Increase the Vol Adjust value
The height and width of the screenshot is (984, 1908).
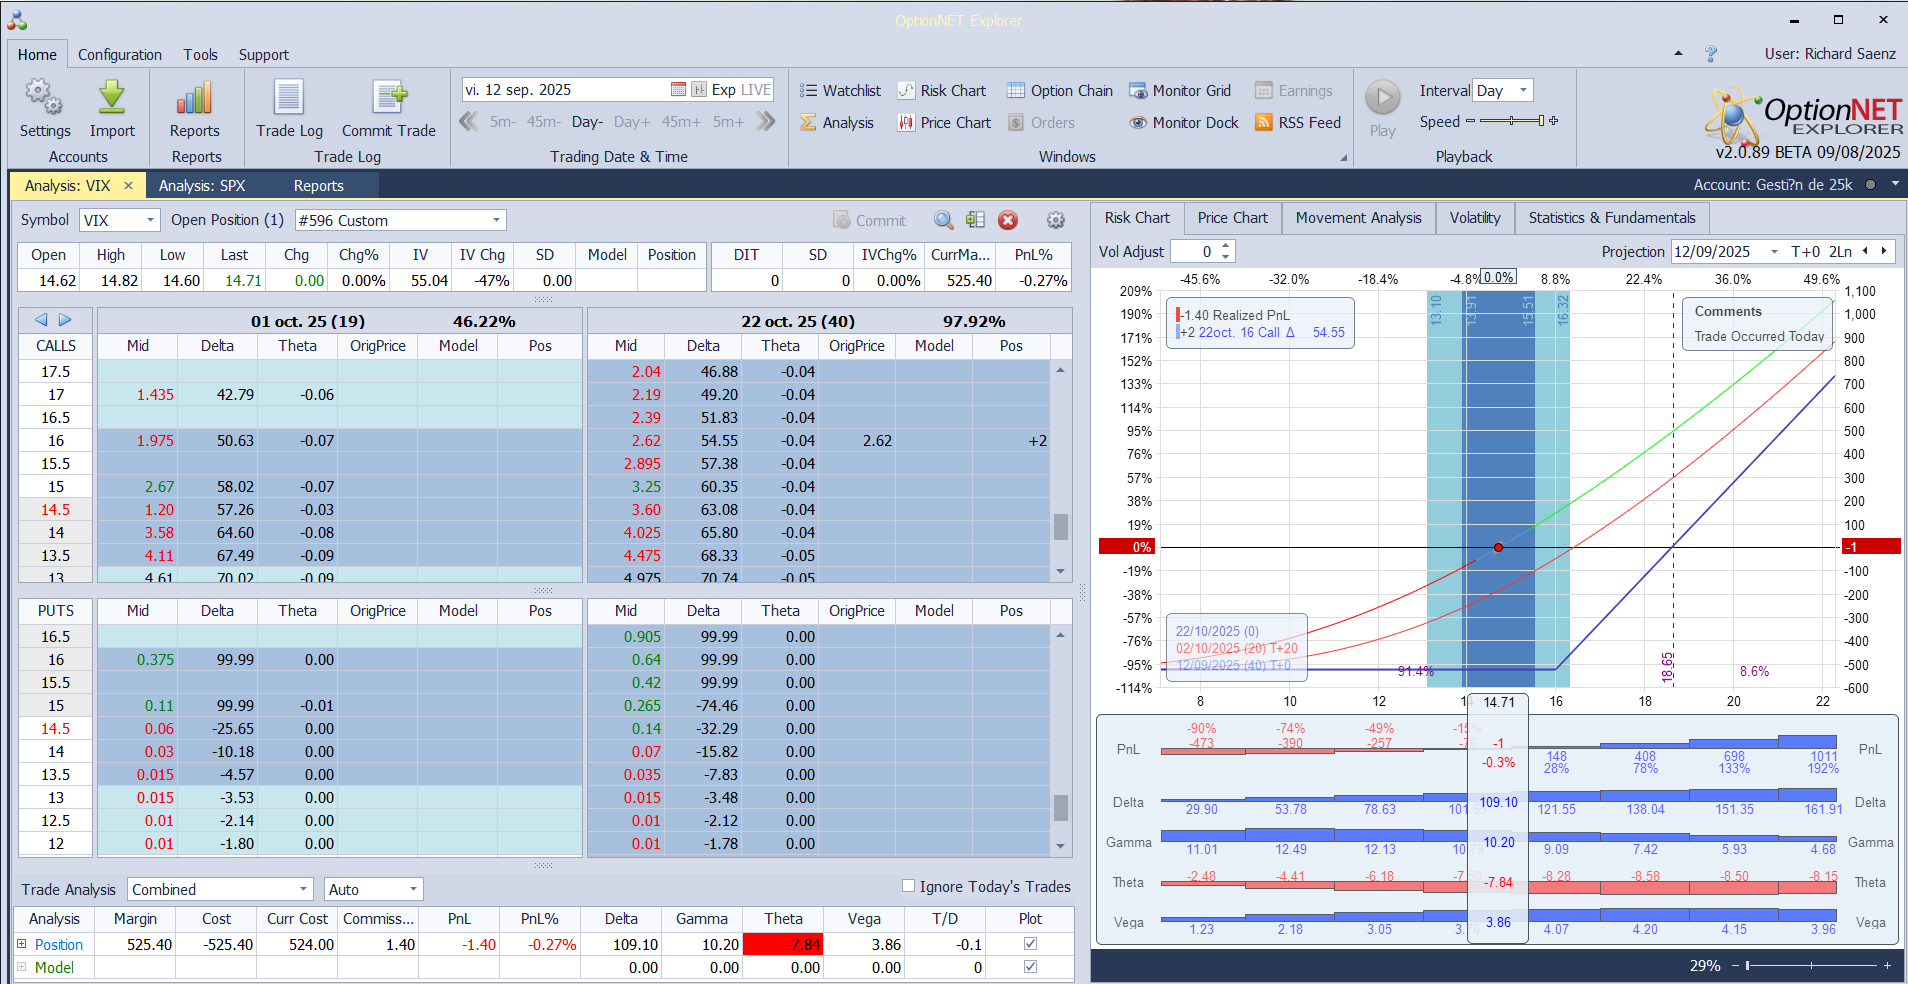click(1226, 246)
